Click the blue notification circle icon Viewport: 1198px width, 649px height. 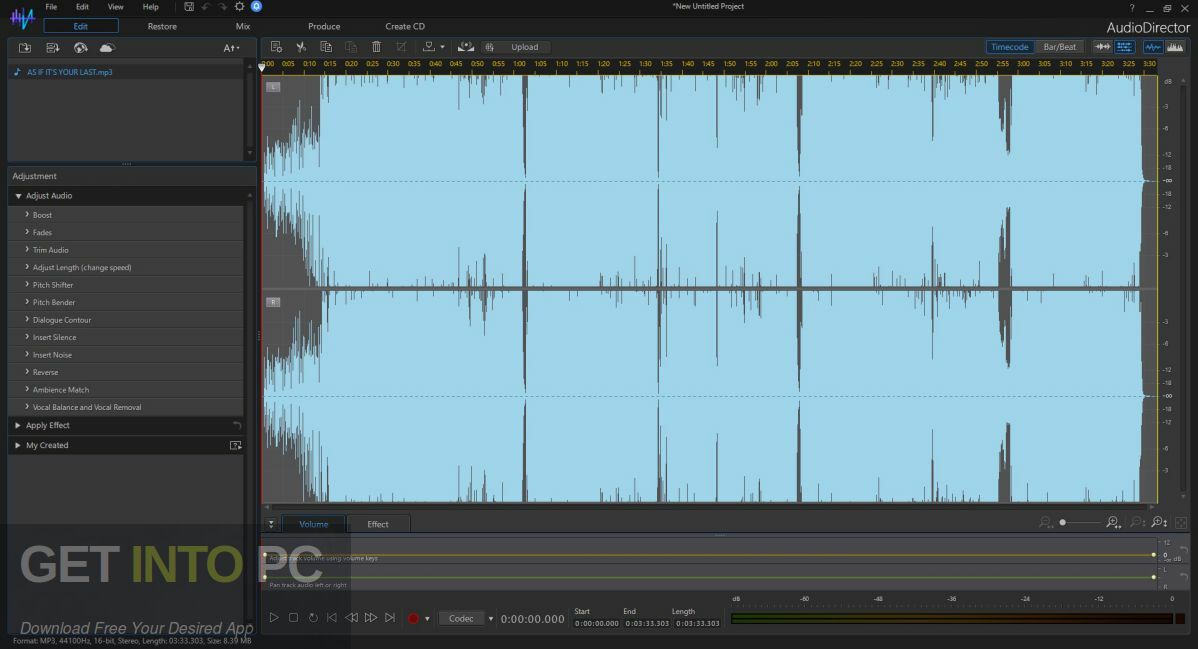click(257, 6)
